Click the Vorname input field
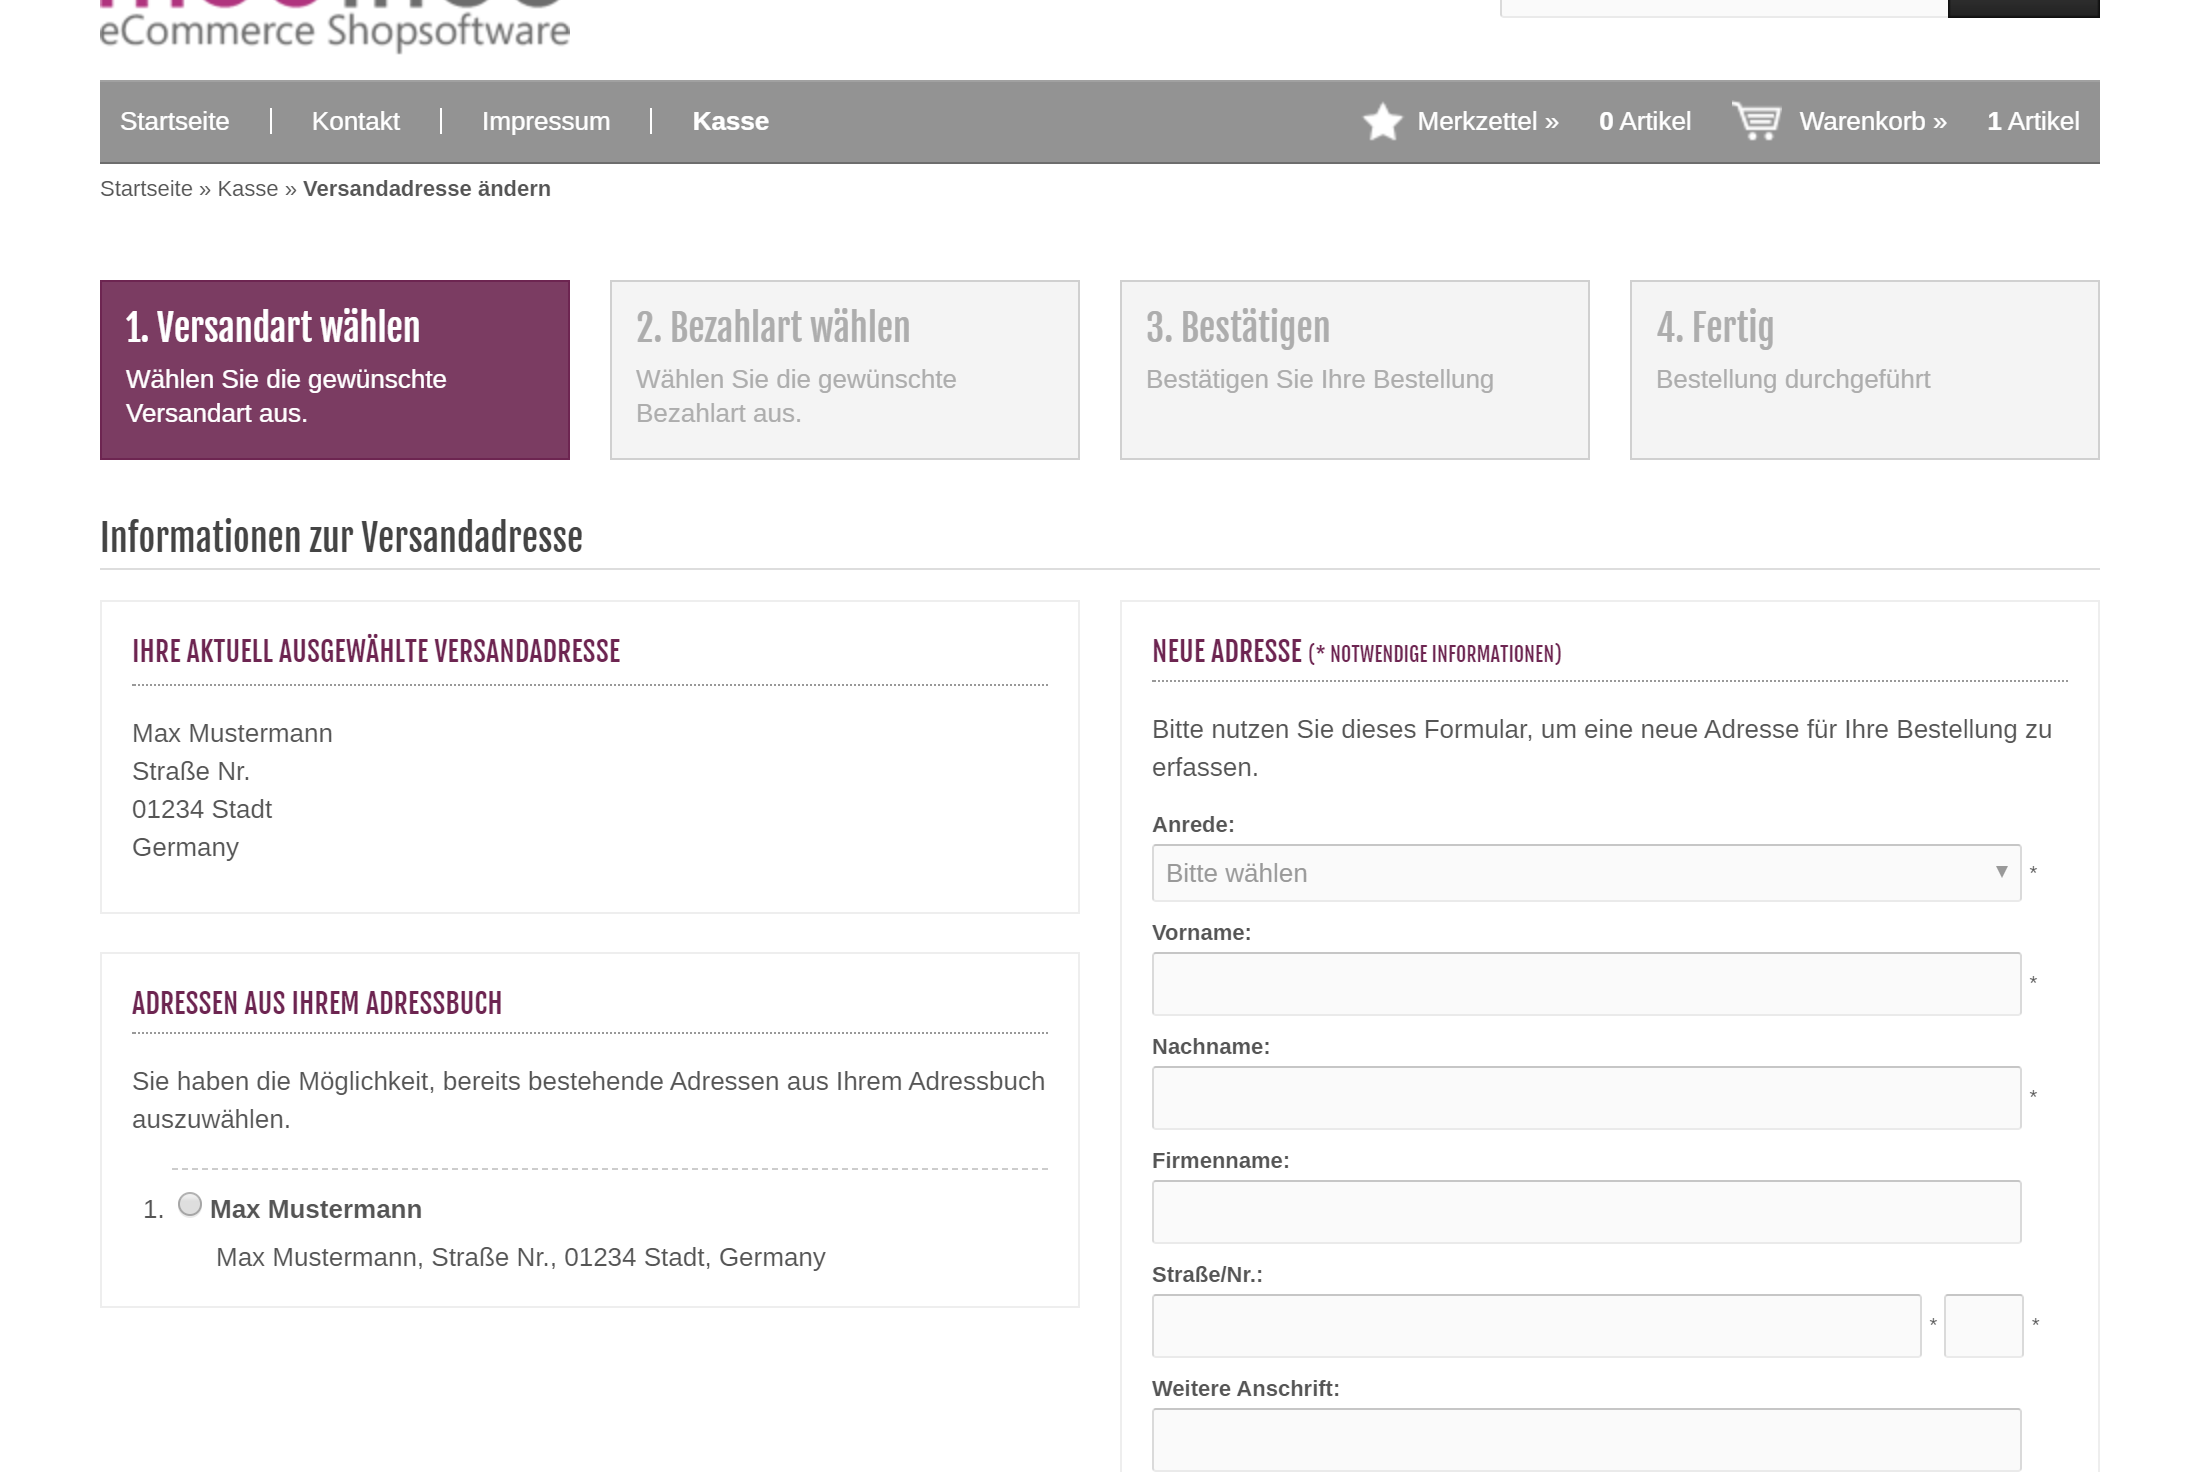Viewport: 2200px width, 1472px height. point(1586,984)
